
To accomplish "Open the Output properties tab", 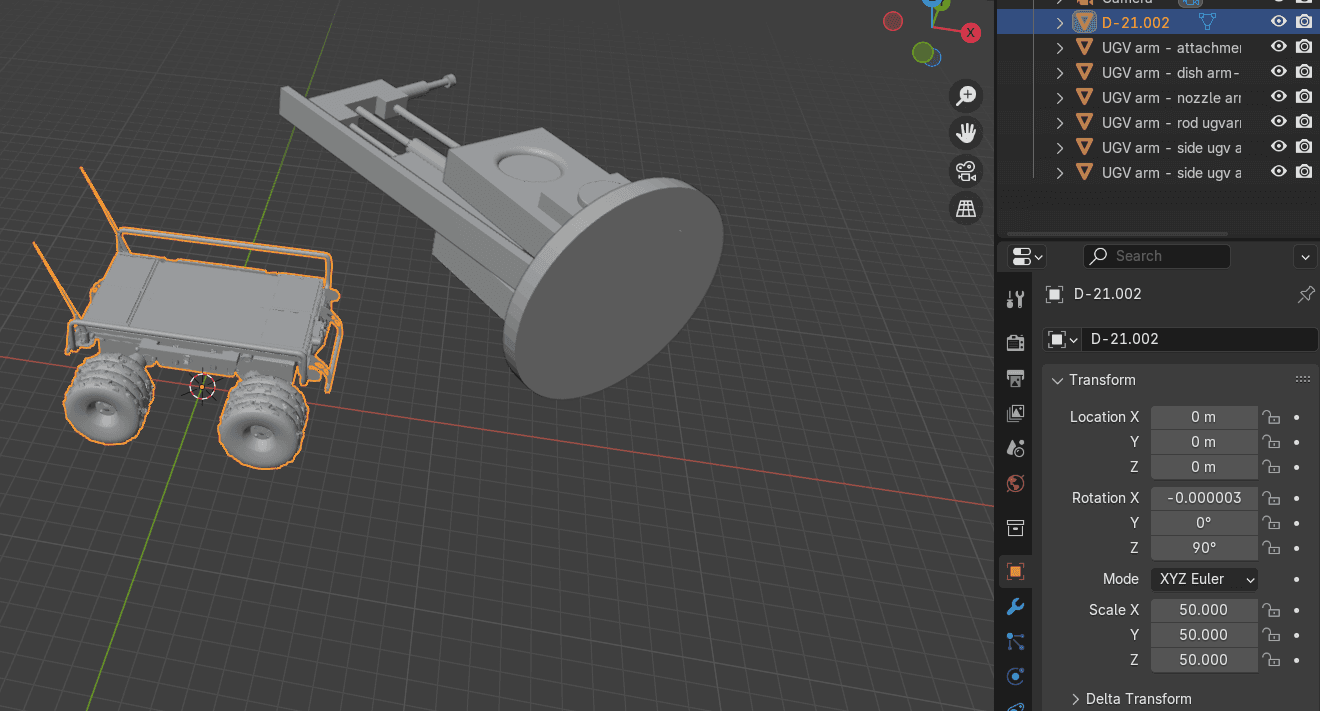I will pyautogui.click(x=1015, y=378).
